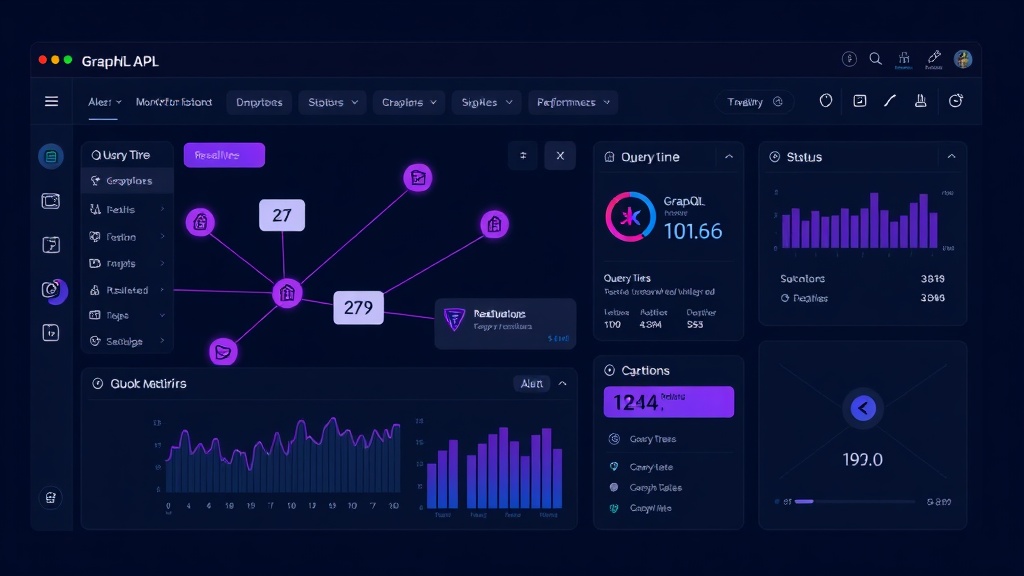Viewport: 1024px width, 576px height.
Task: Close the graph panel with X
Action: (560, 155)
